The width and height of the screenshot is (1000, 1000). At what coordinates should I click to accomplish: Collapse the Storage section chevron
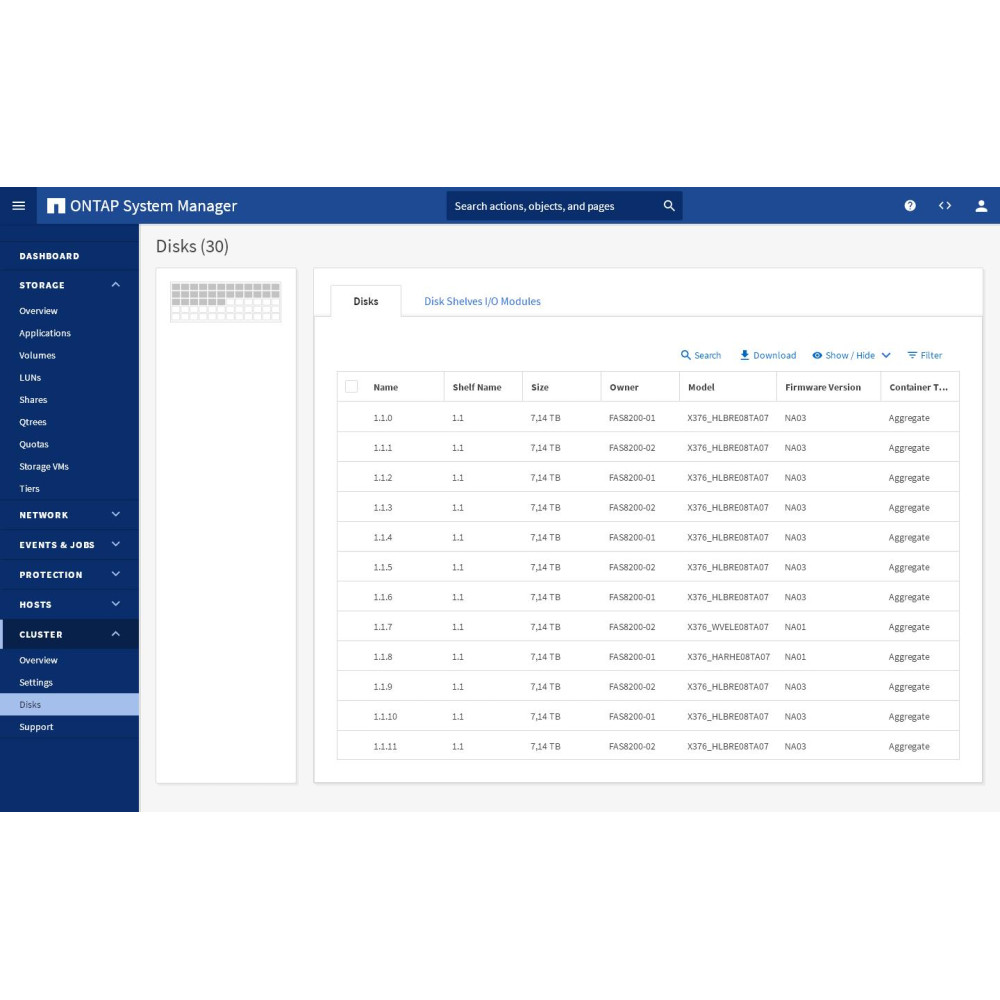point(116,285)
